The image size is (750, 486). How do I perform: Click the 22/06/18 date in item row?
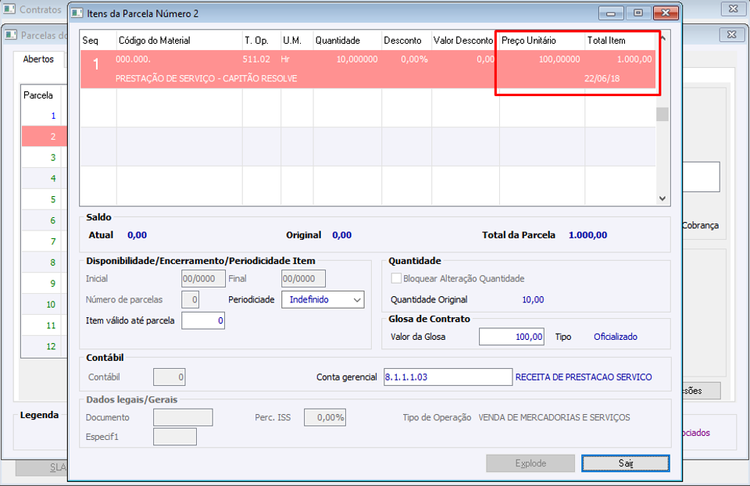(x=602, y=78)
